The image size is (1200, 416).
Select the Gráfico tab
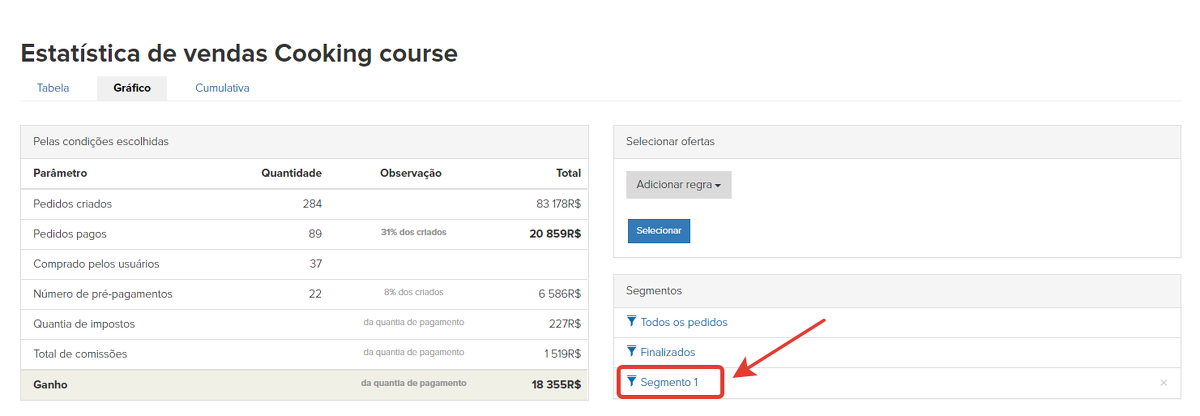tap(132, 88)
